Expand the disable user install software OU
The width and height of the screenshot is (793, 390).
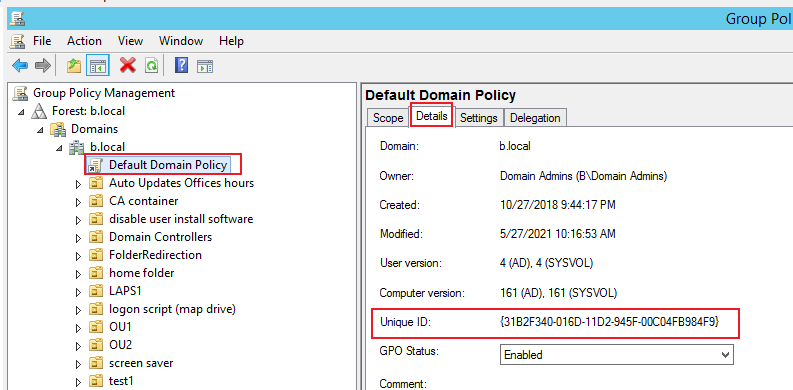[78, 220]
